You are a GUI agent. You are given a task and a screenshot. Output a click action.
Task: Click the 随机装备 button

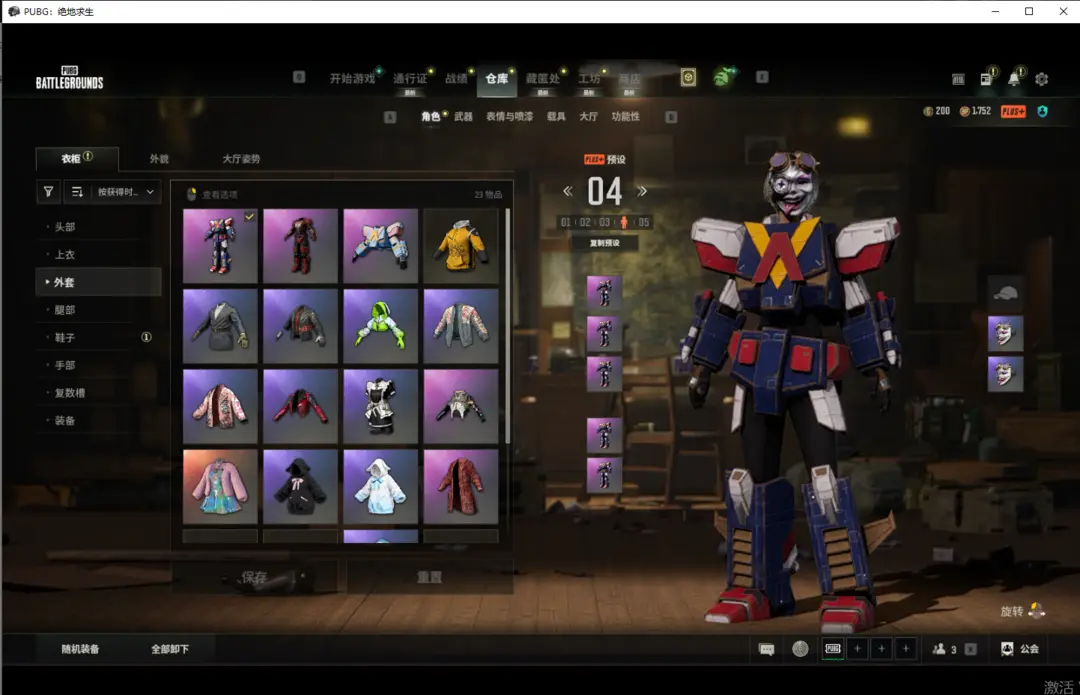click(x=81, y=649)
